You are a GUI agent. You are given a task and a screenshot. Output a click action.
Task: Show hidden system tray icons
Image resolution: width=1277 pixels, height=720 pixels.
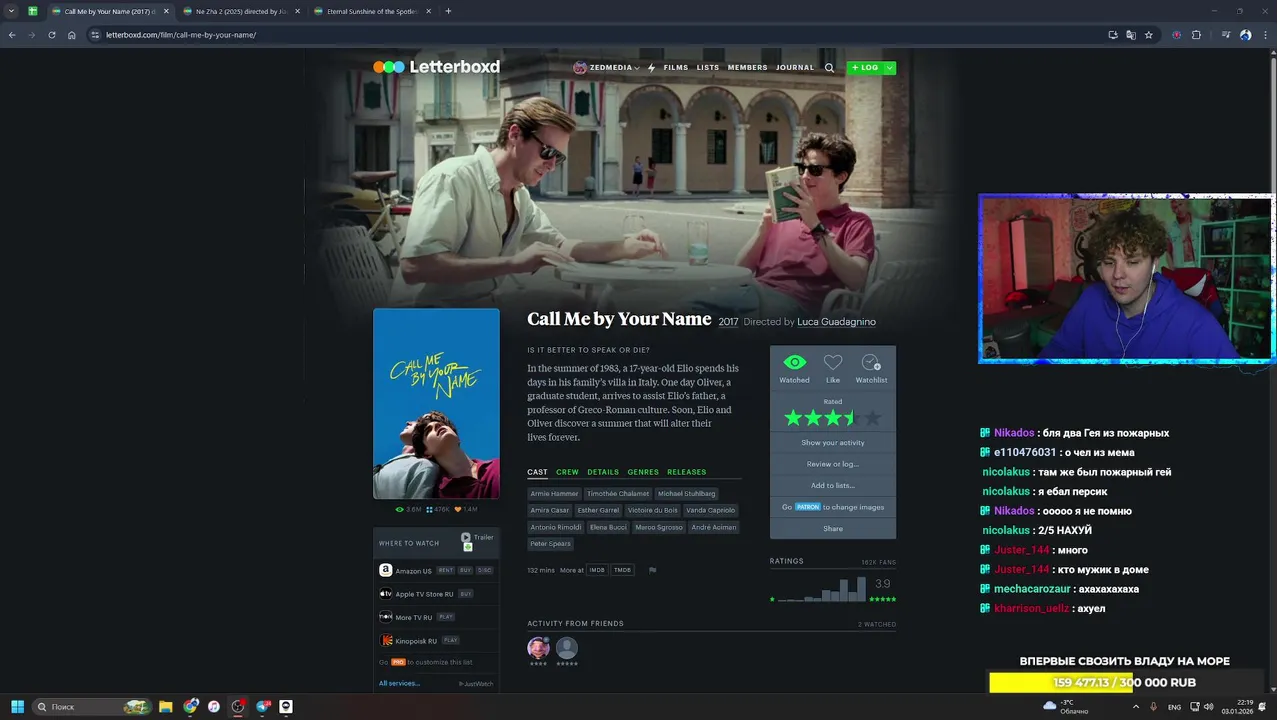point(1135,707)
